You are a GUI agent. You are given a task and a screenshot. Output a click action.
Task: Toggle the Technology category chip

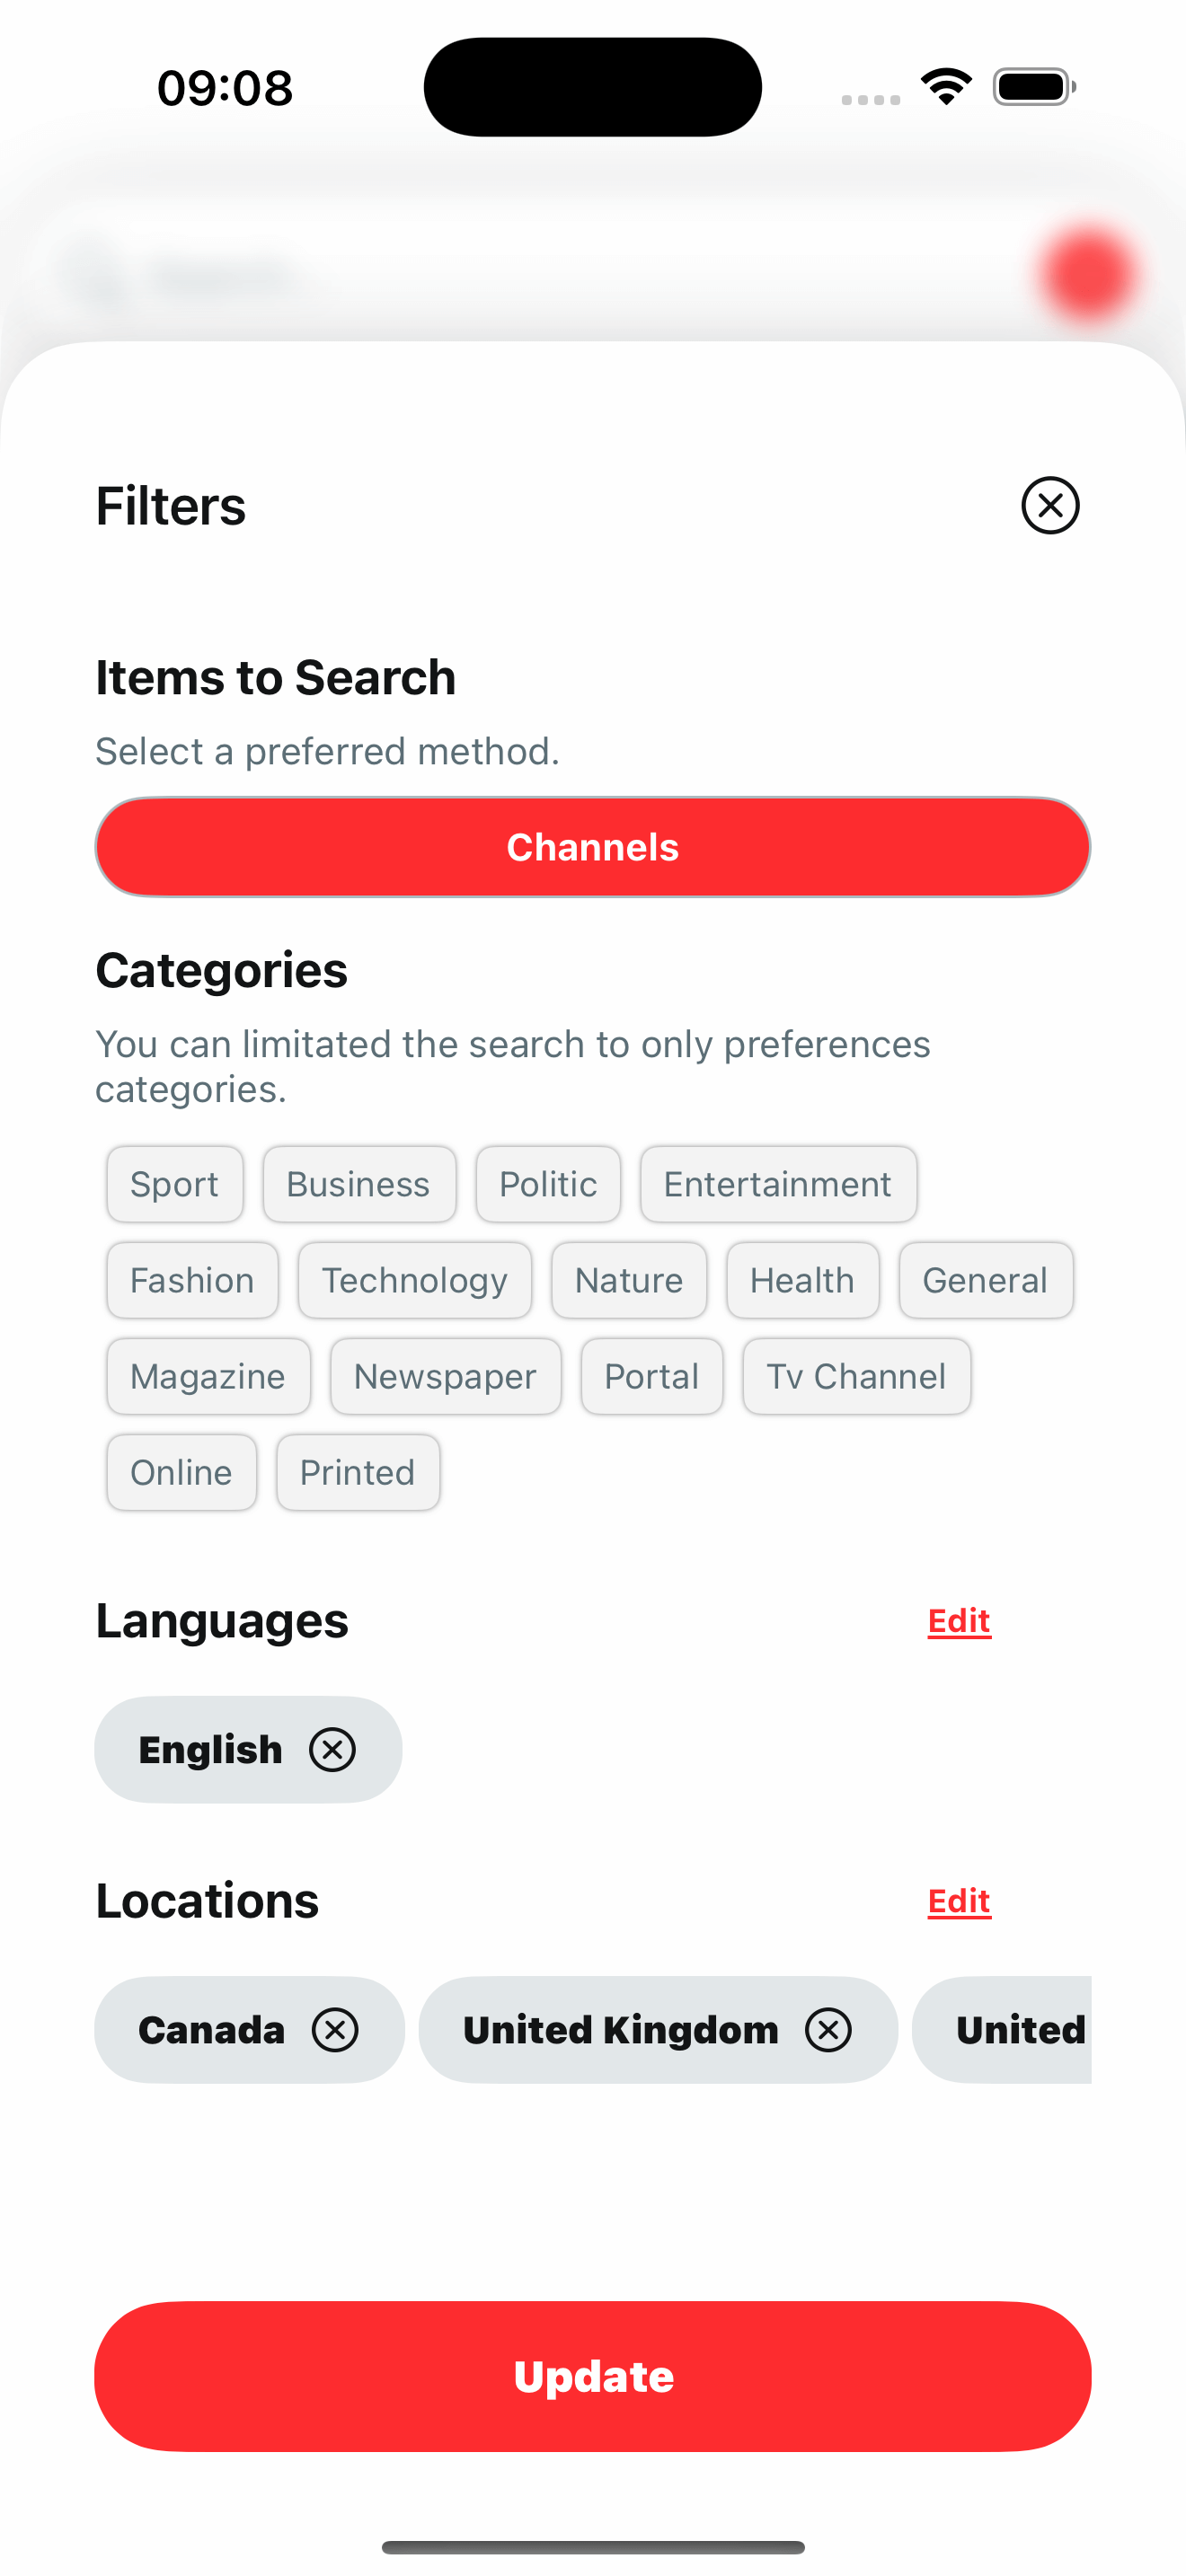(415, 1280)
